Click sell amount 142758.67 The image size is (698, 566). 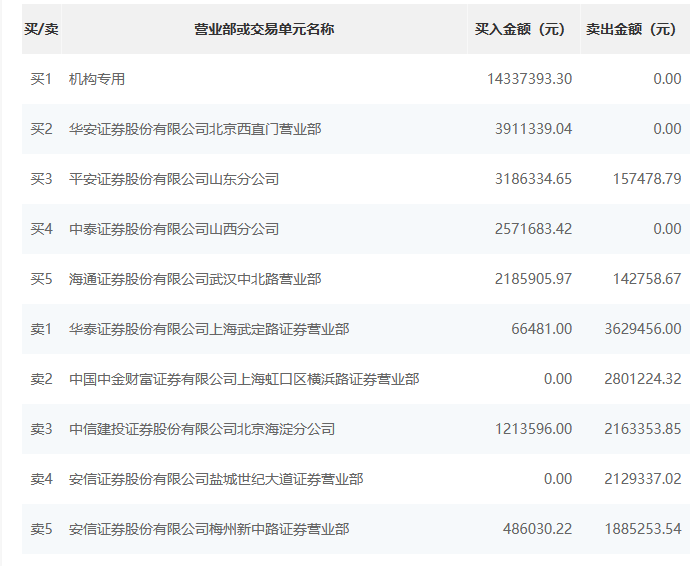647,279
